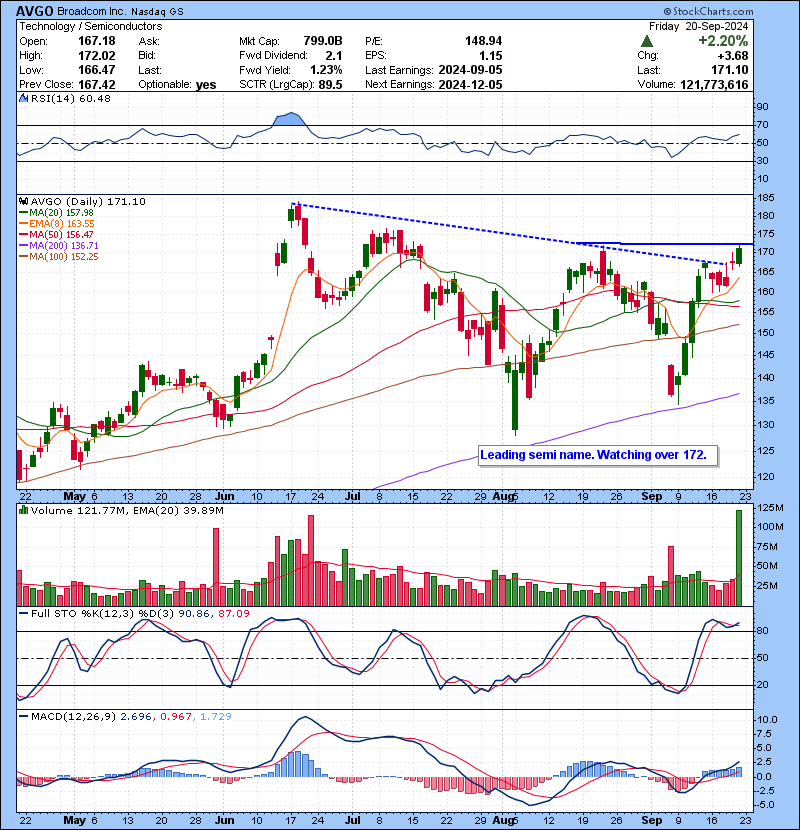The height and width of the screenshot is (830, 800).
Task: Click the Last price value 171.10
Action: [x=730, y=70]
